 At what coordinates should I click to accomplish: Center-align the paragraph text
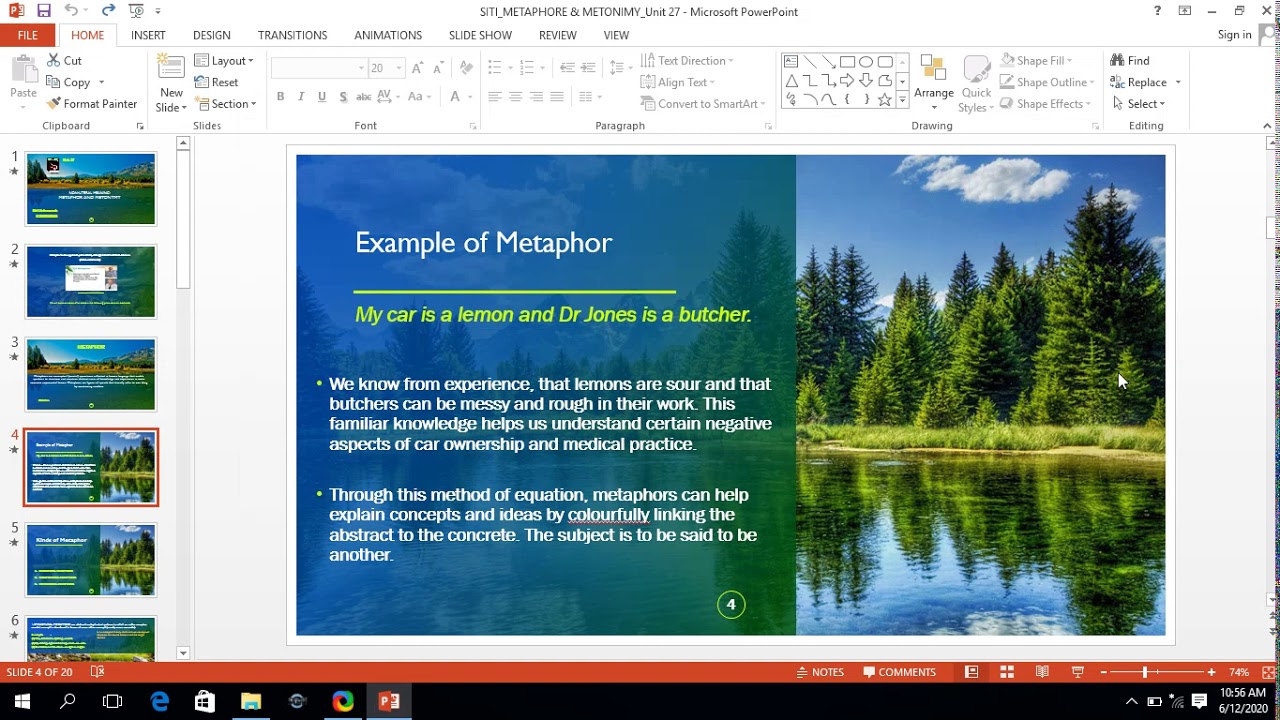click(x=515, y=97)
